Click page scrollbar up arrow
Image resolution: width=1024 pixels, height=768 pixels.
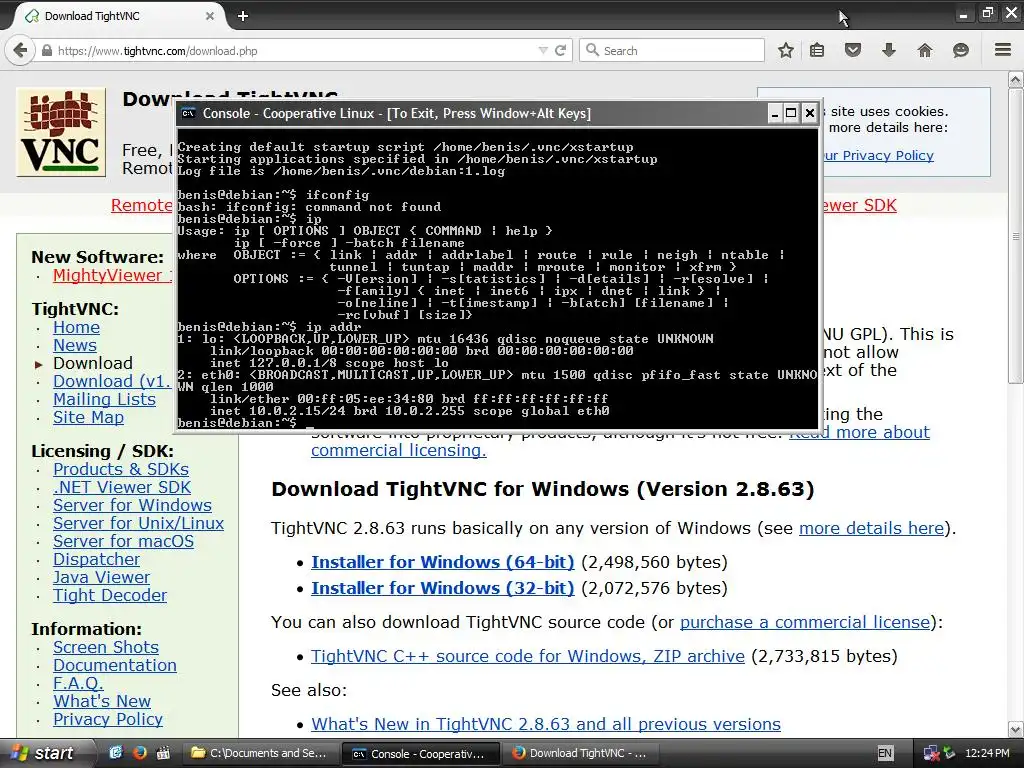coord(1016,80)
